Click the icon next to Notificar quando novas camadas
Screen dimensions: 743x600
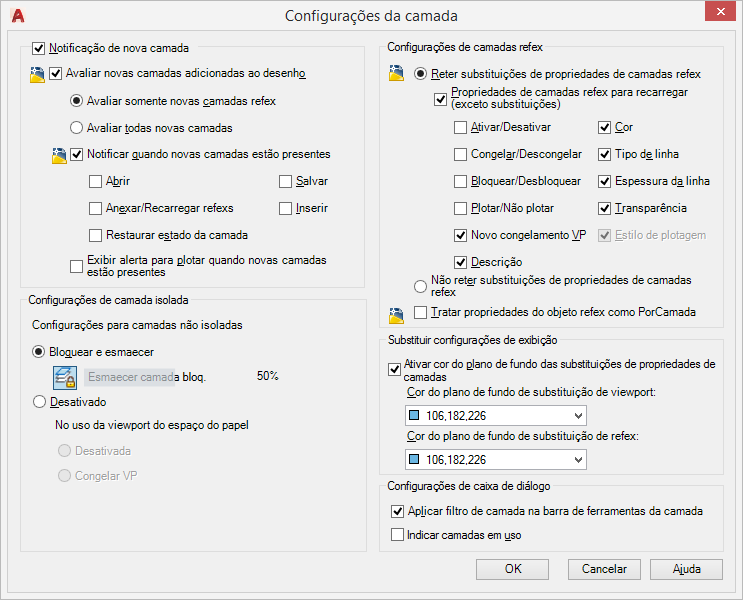pos(59,155)
